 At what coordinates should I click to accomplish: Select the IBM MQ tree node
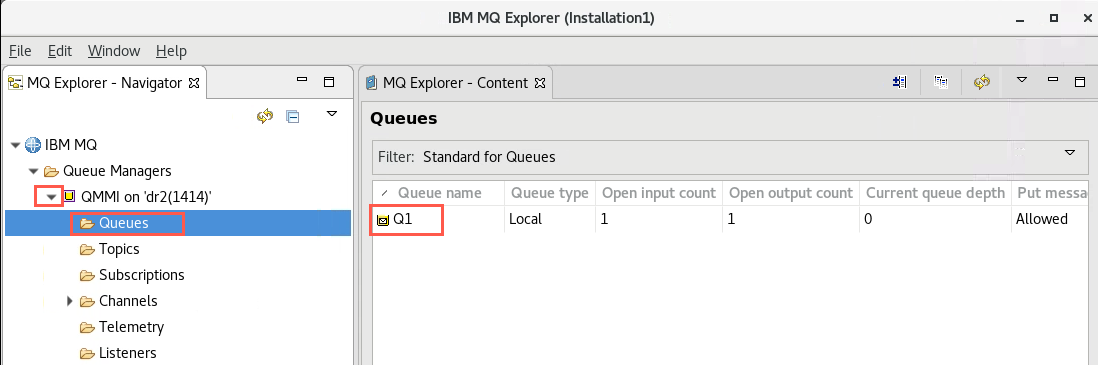coord(71,145)
